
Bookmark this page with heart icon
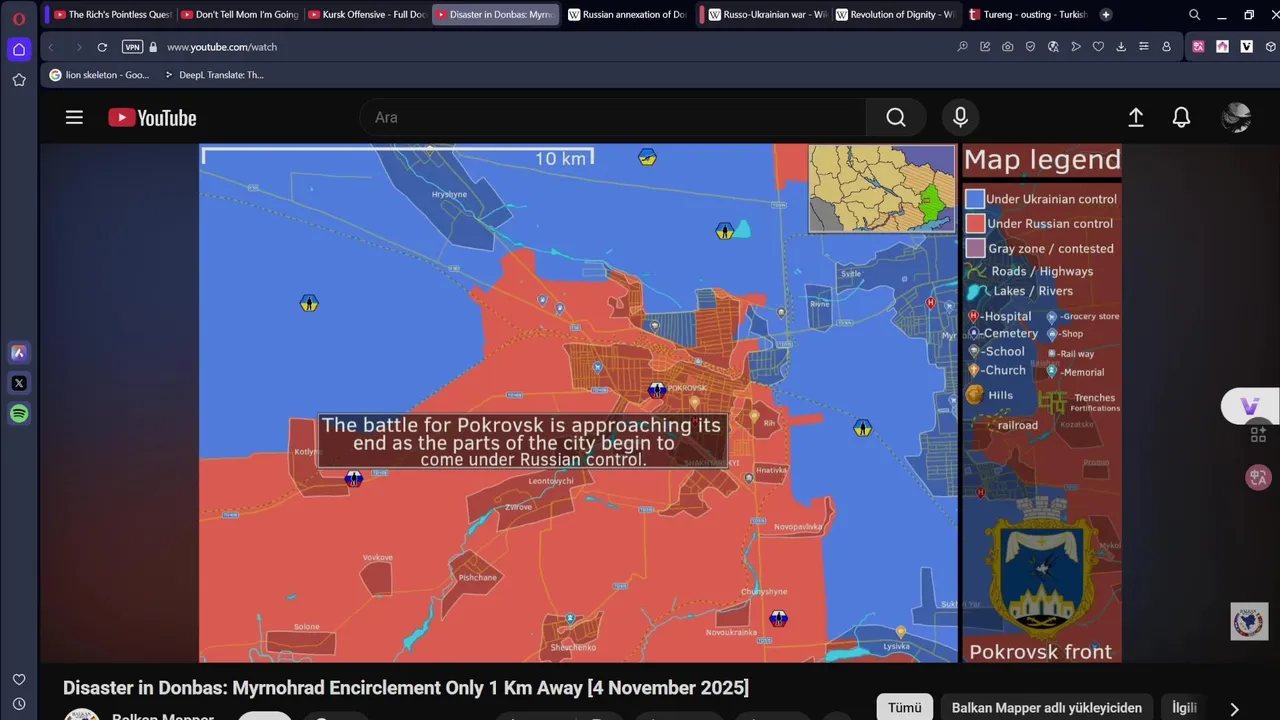click(1098, 47)
